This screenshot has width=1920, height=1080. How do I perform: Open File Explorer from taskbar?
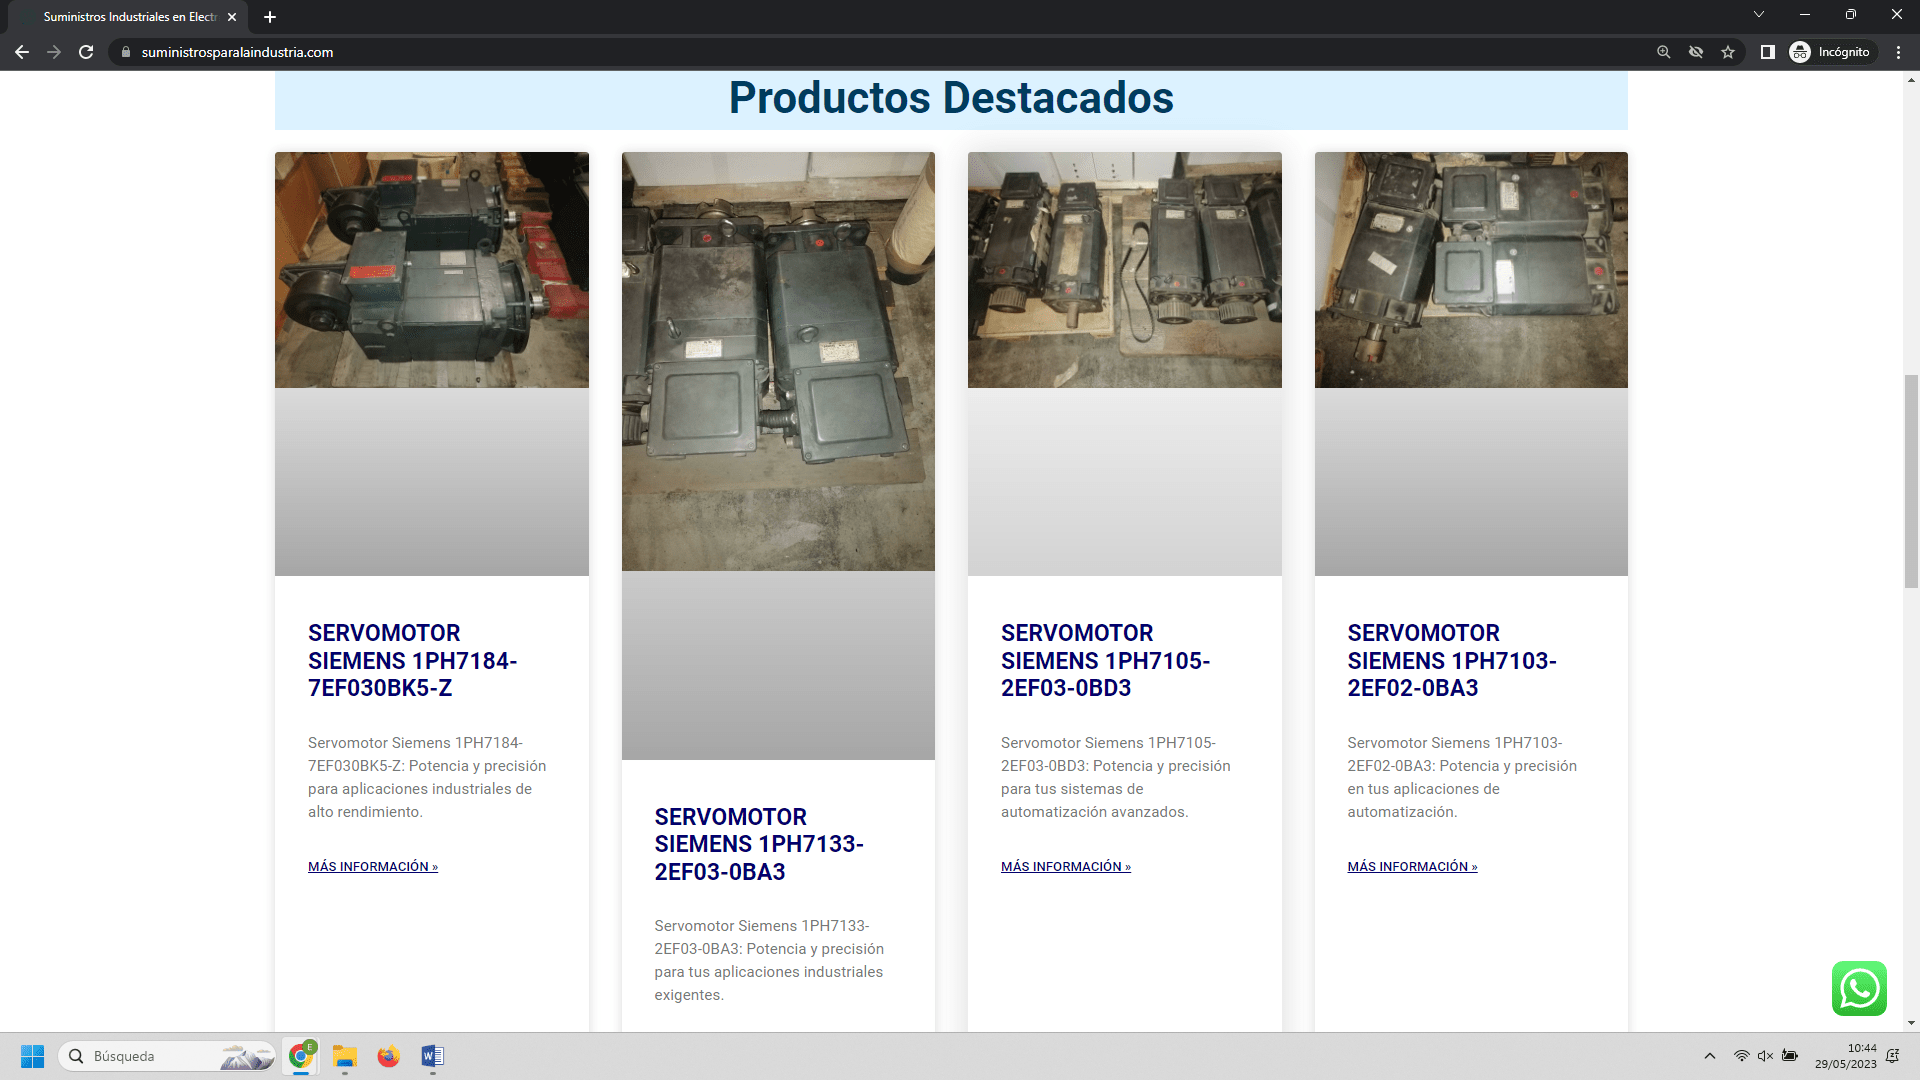(345, 1056)
